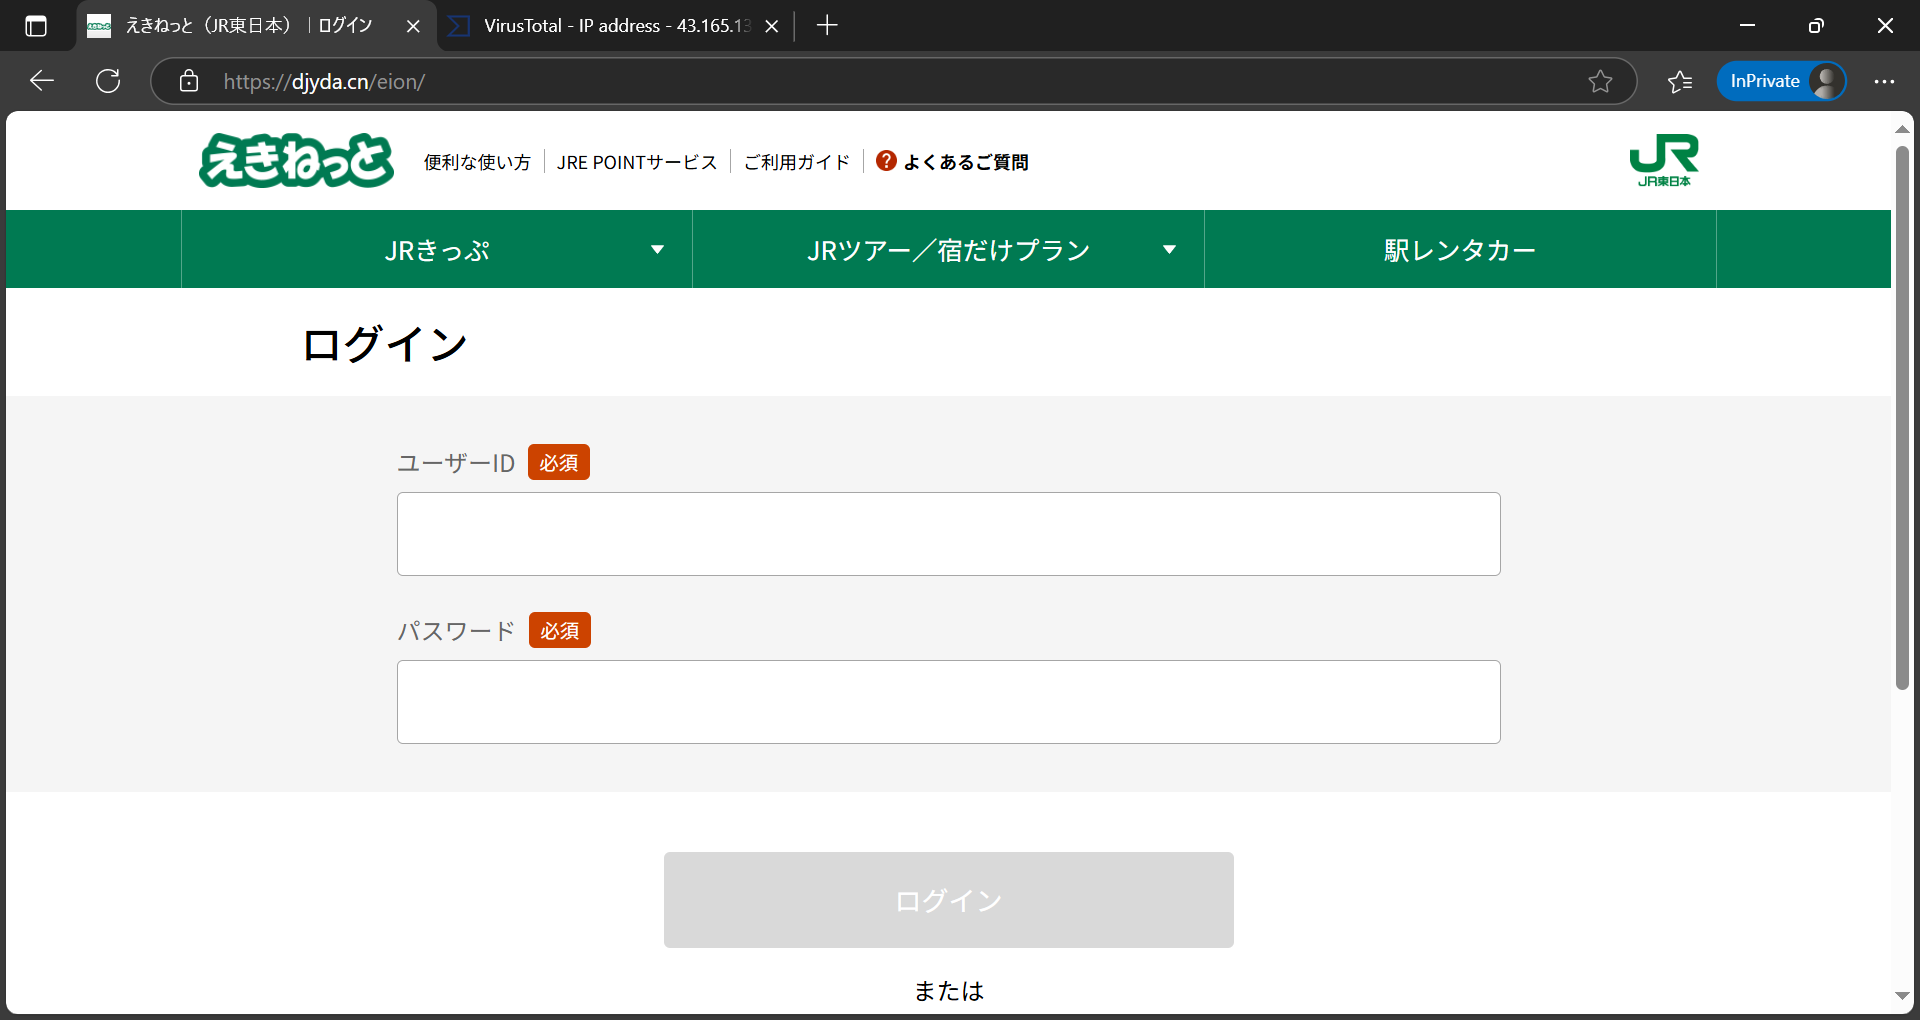
Task: Expand the JRきっぷ dropdown arrow
Action: tap(657, 250)
